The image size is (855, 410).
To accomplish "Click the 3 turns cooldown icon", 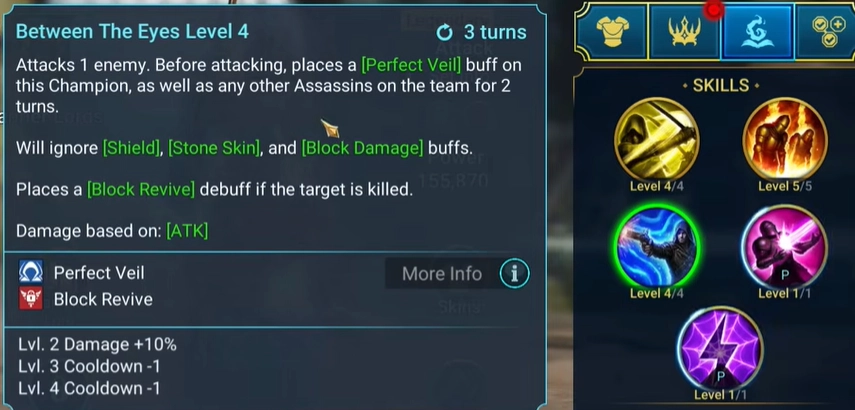I will (x=444, y=33).
